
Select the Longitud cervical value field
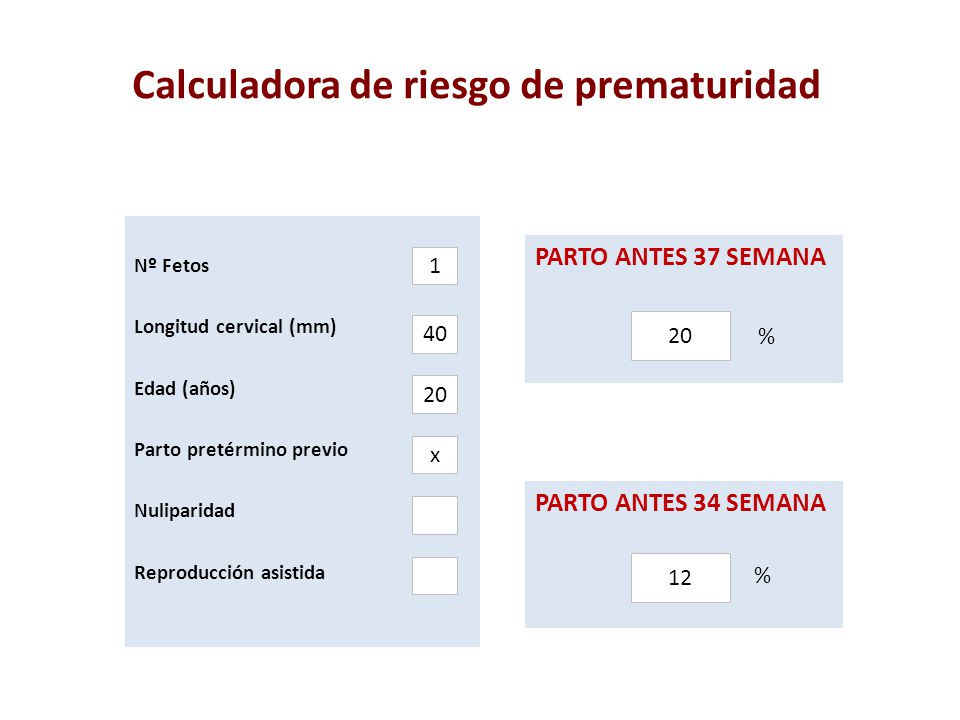click(x=435, y=334)
